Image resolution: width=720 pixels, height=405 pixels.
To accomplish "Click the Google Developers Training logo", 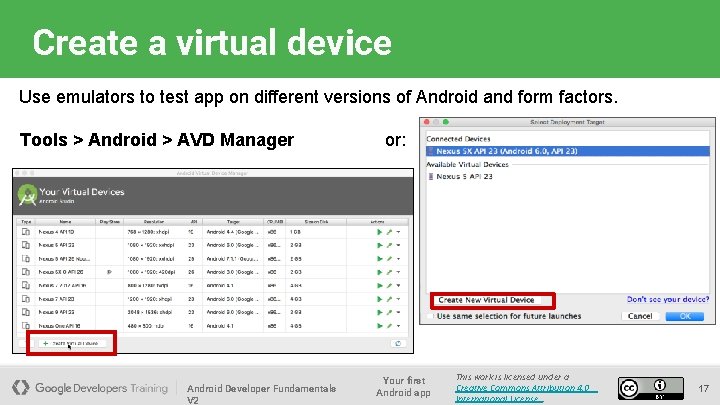I will pyautogui.click(x=90, y=388).
